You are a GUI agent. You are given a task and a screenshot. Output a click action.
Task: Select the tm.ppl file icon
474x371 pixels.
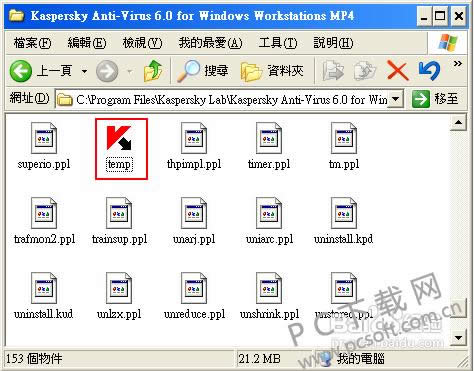tap(344, 138)
